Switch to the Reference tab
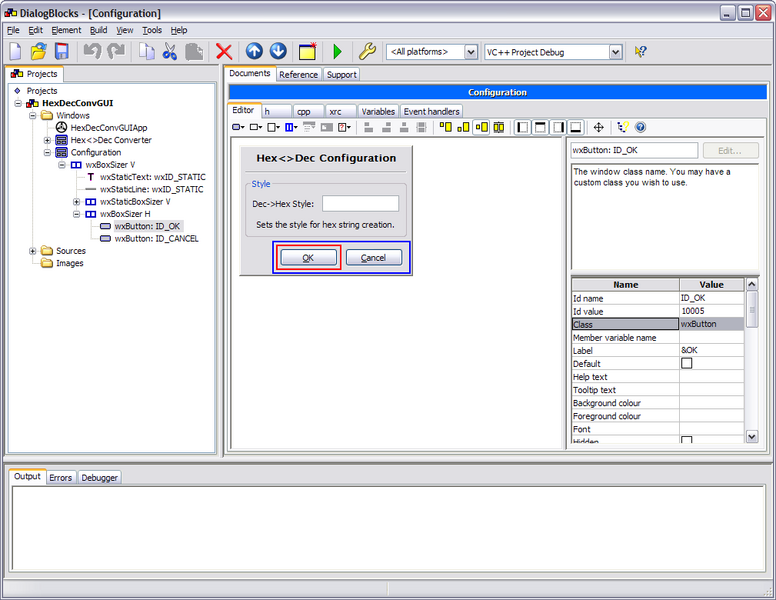 coord(298,75)
